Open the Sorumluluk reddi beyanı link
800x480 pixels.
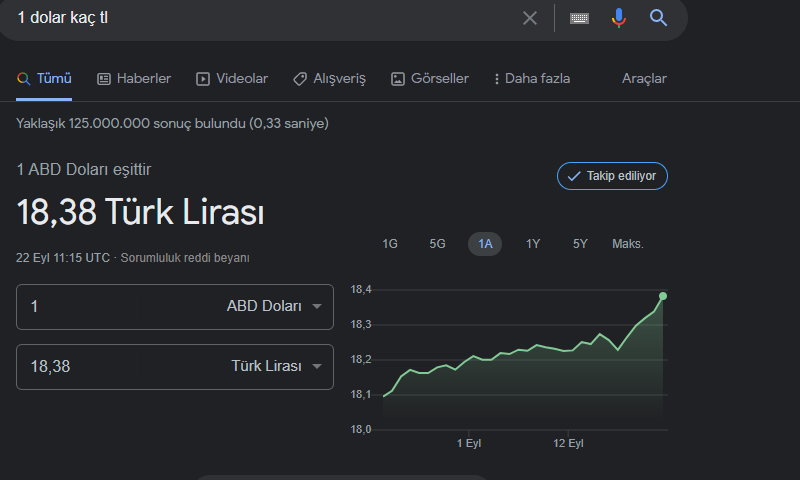pyautogui.click(x=185, y=258)
